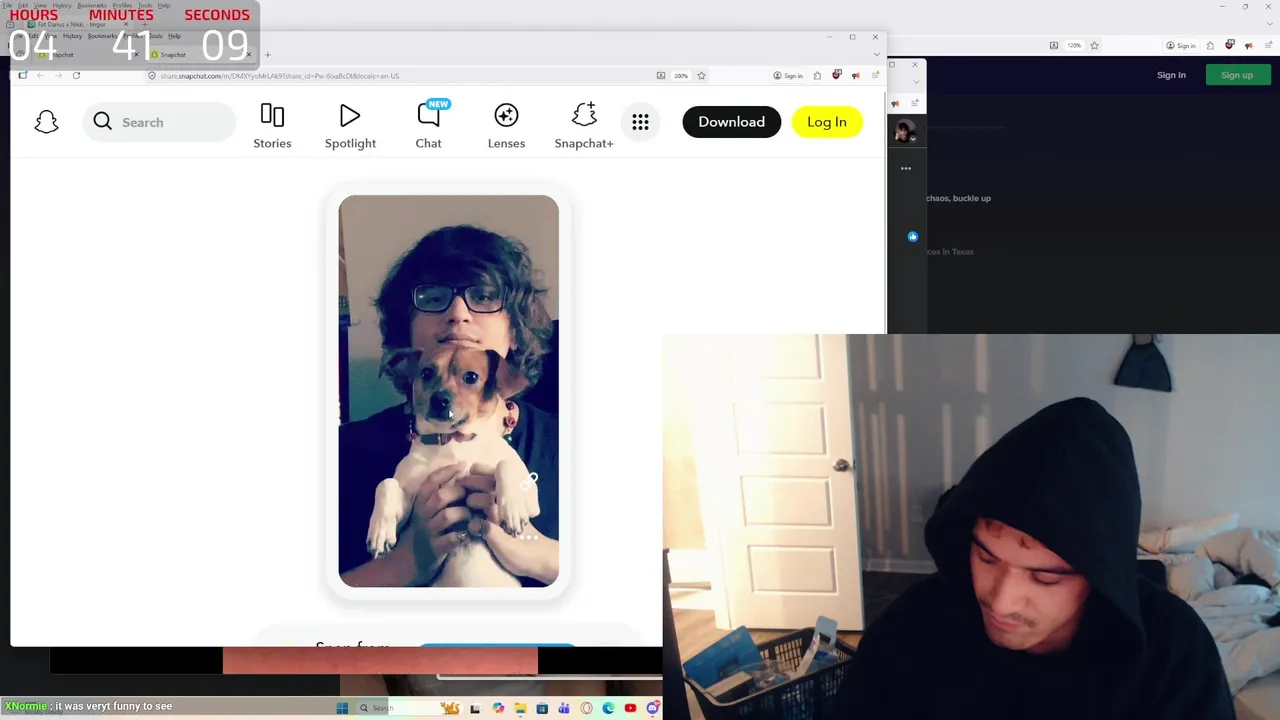Click the black Download button
This screenshot has height=720, width=1280.
pyautogui.click(x=731, y=122)
